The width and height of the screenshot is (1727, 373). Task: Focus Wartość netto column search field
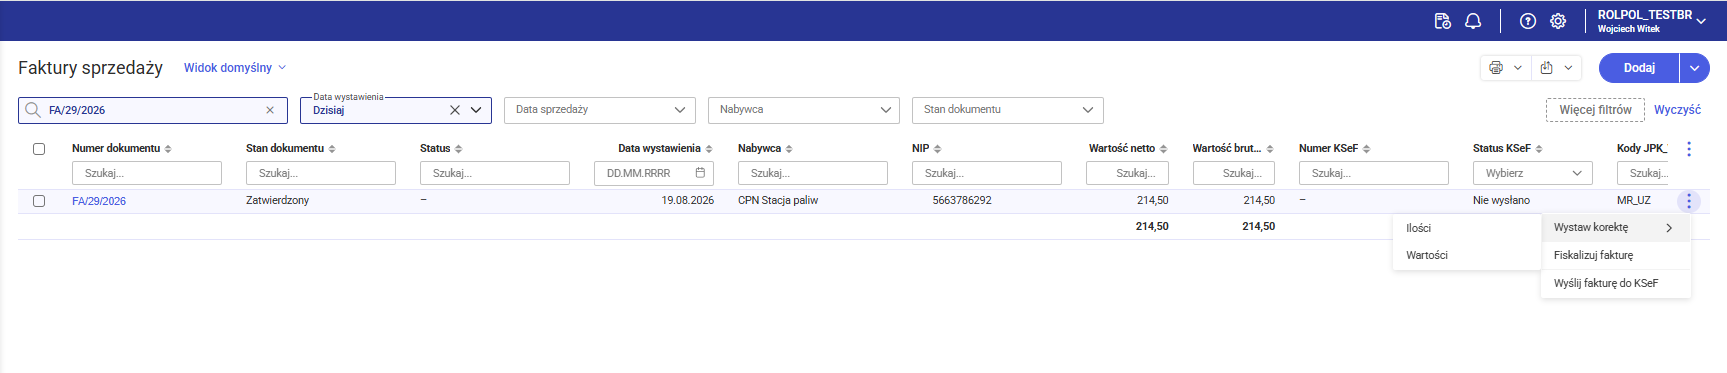point(1127,173)
